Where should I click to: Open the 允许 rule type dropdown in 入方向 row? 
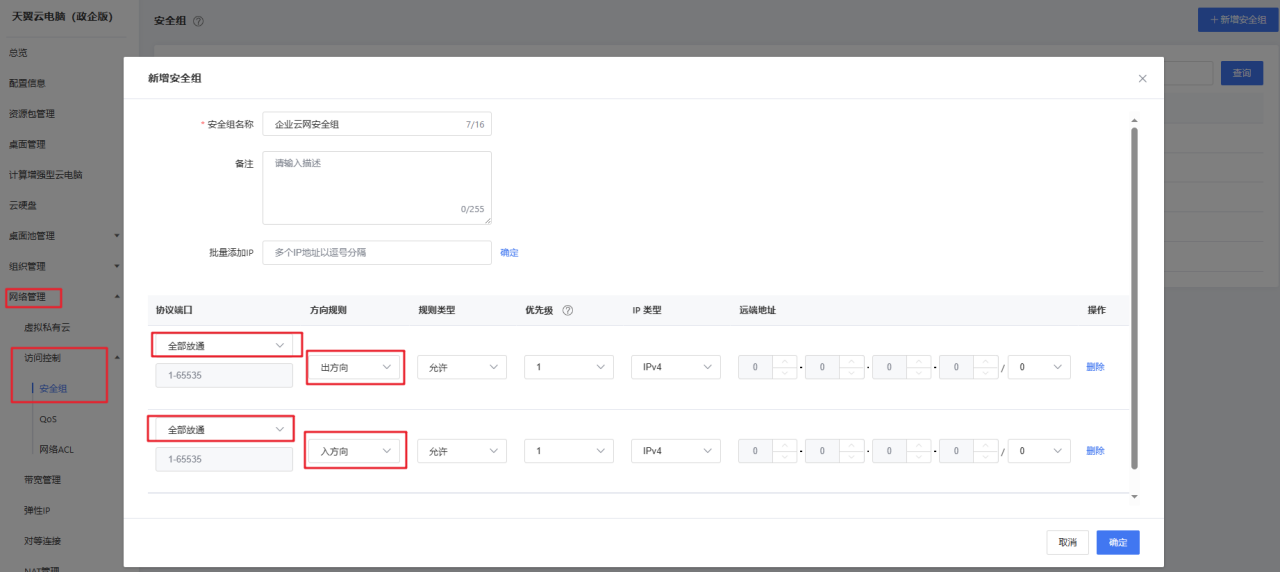(x=462, y=451)
